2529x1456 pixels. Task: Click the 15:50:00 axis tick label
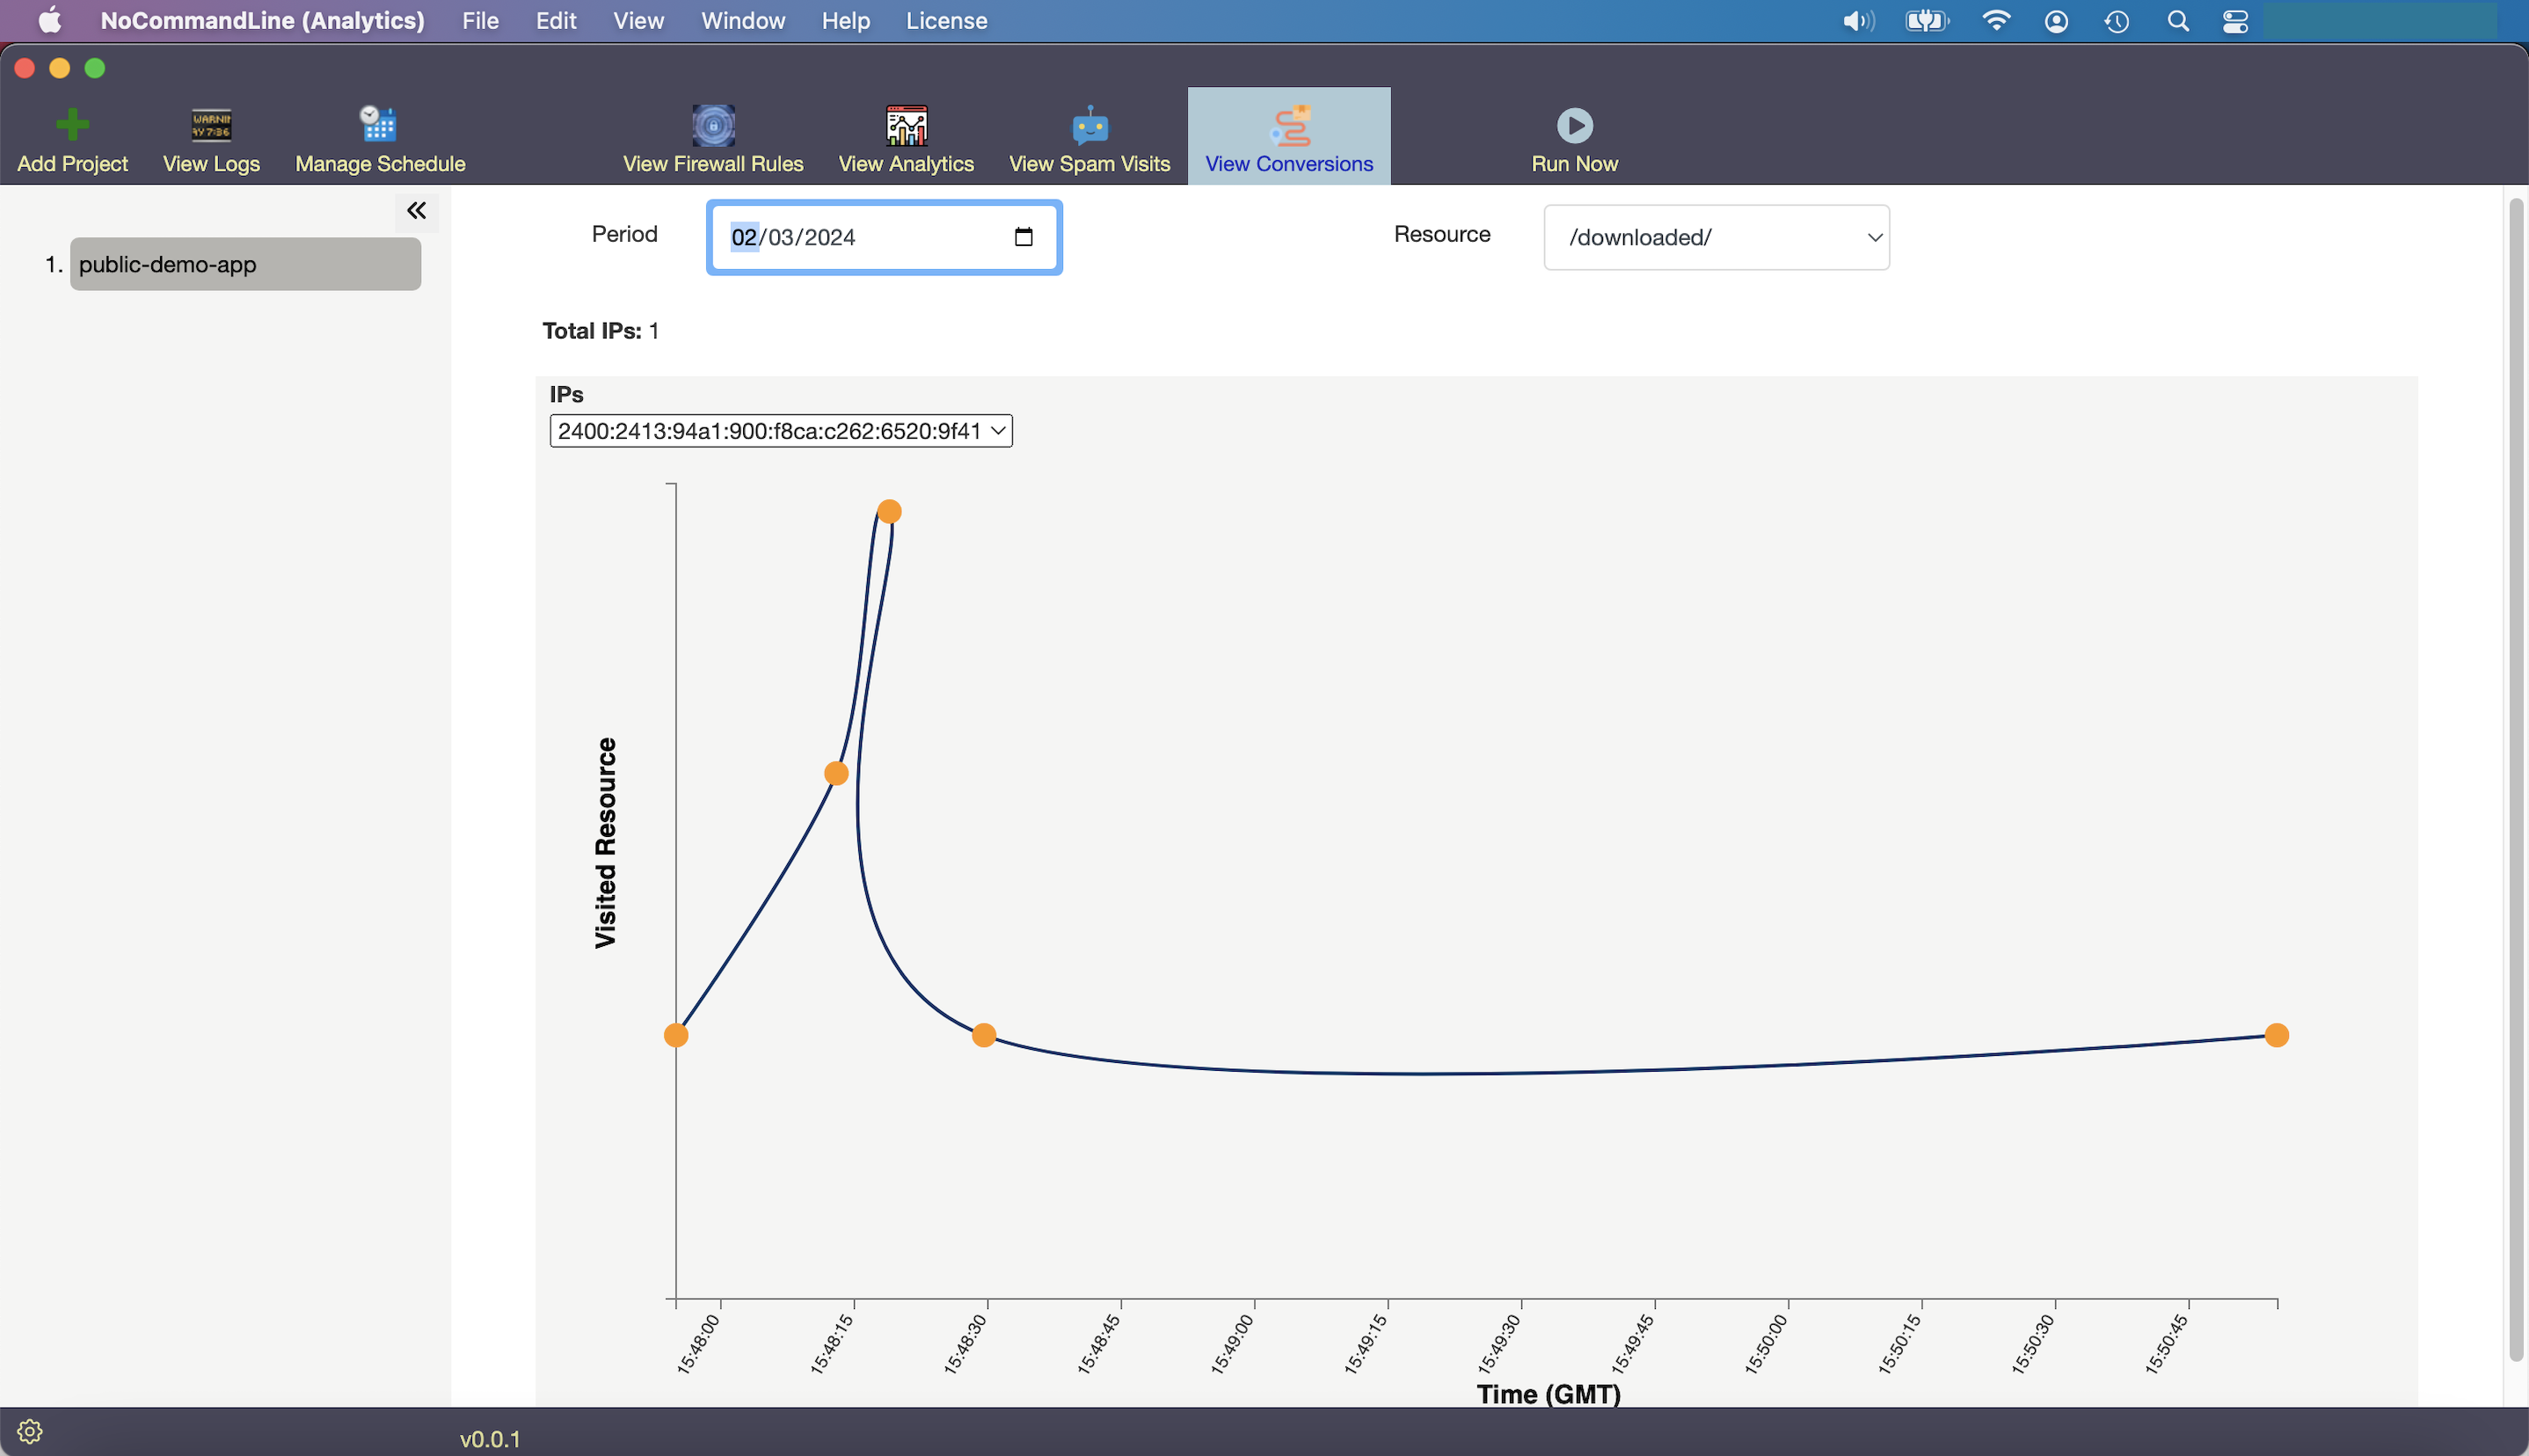click(1766, 1344)
